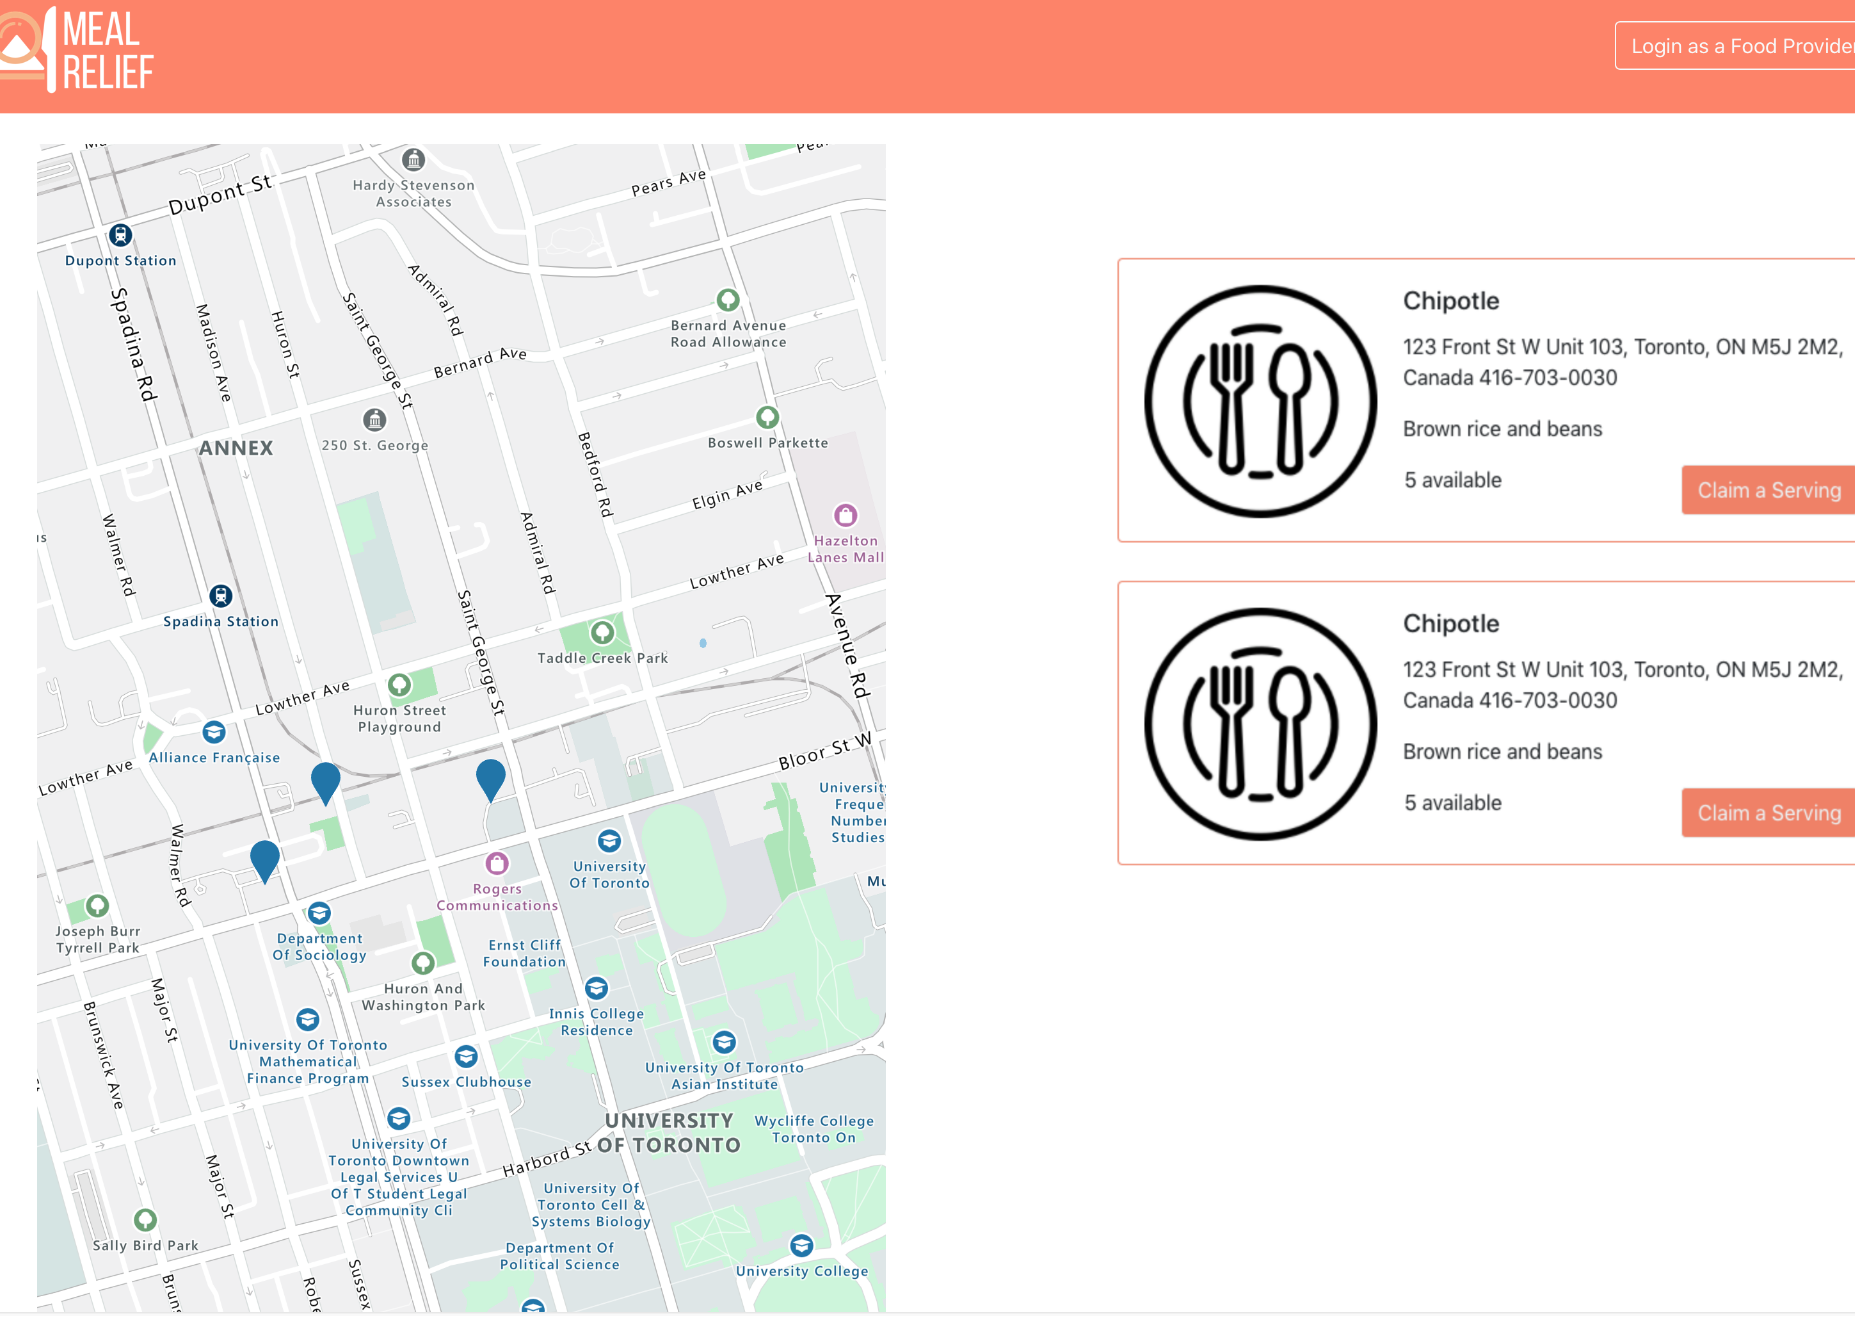The width and height of the screenshot is (1855, 1320).
Task: Click the Boswell Parkette park icon
Action: click(768, 417)
